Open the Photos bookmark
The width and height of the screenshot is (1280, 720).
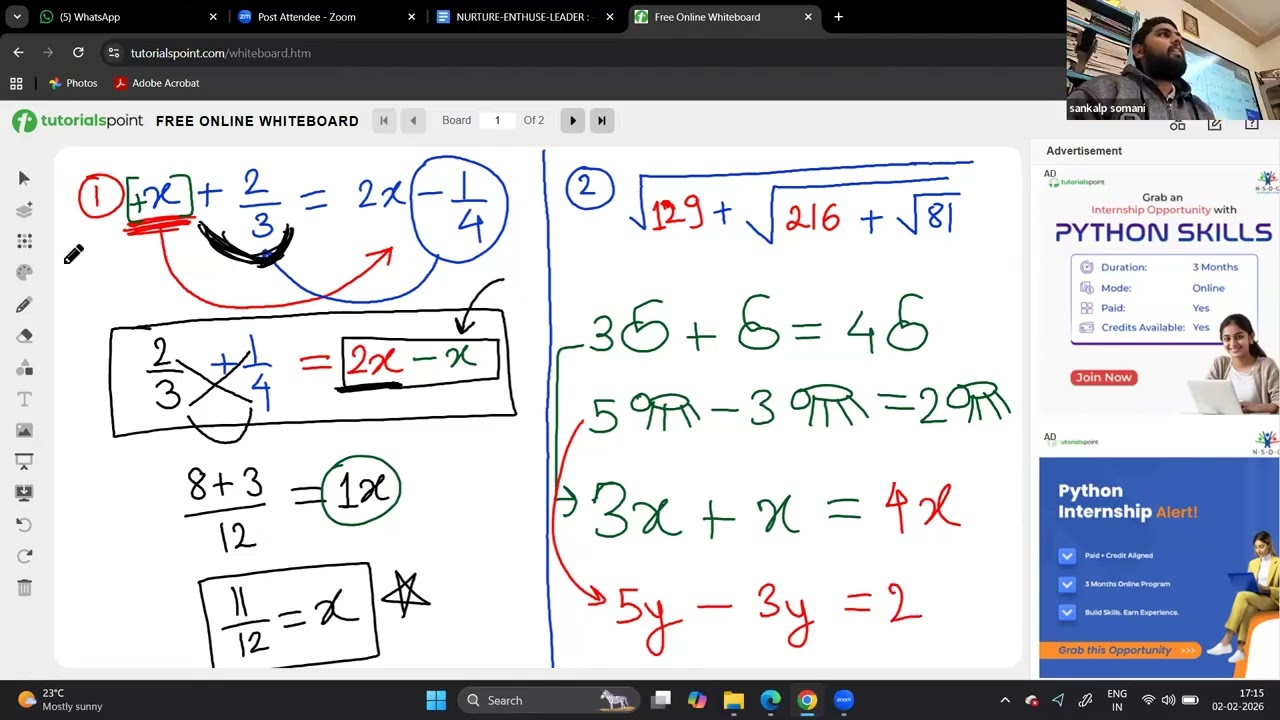pos(72,83)
